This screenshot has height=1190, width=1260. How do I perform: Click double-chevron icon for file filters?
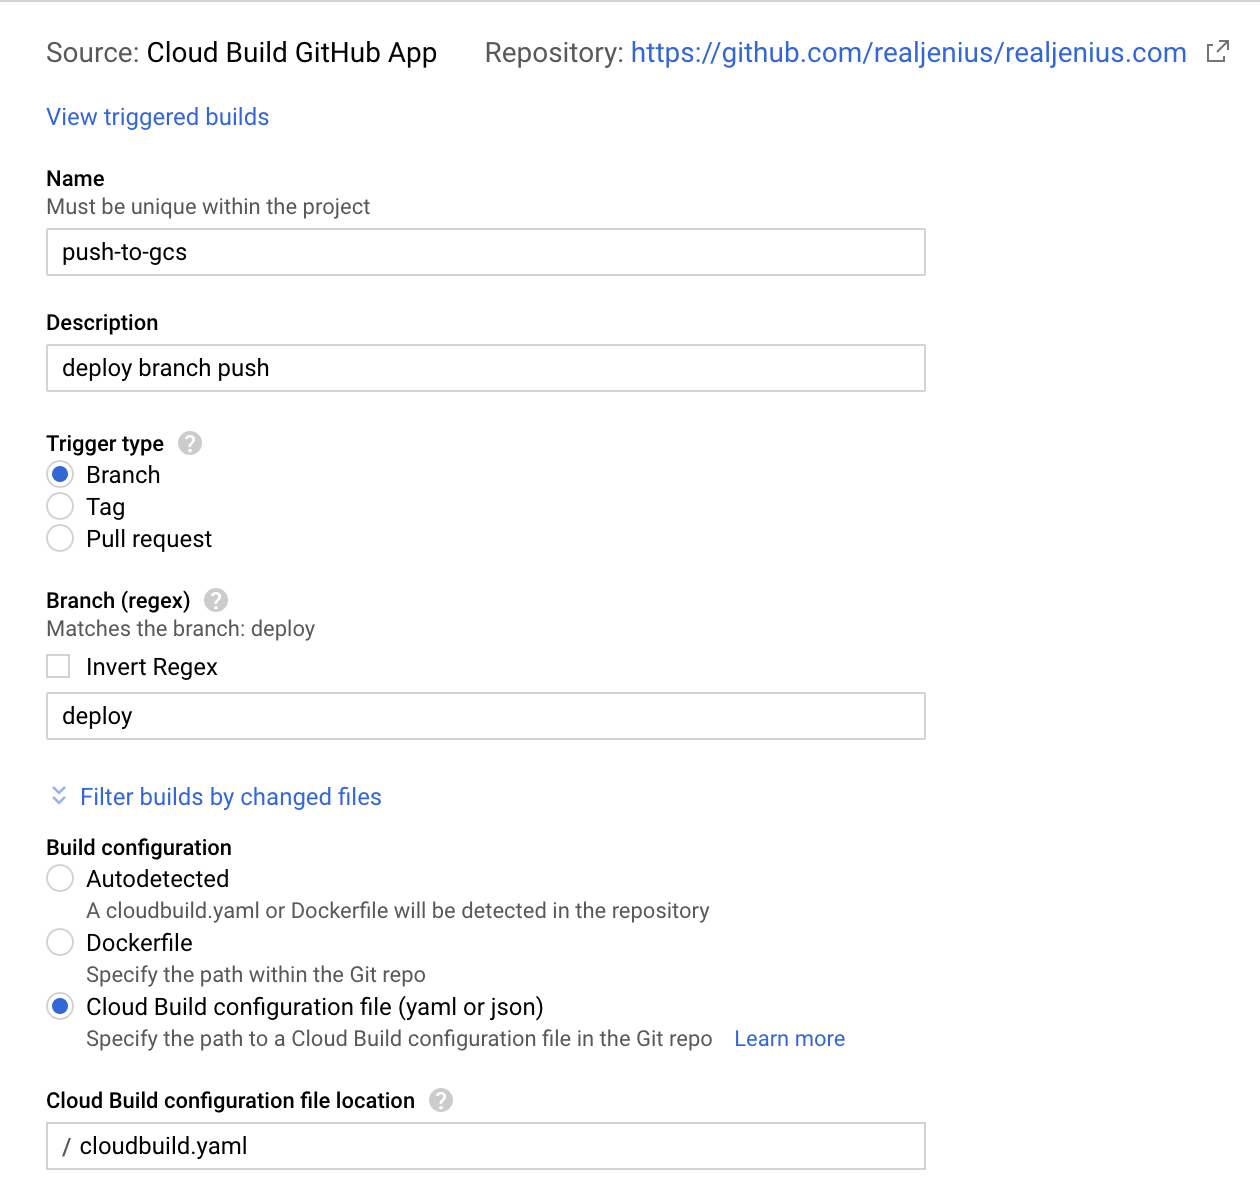click(59, 796)
